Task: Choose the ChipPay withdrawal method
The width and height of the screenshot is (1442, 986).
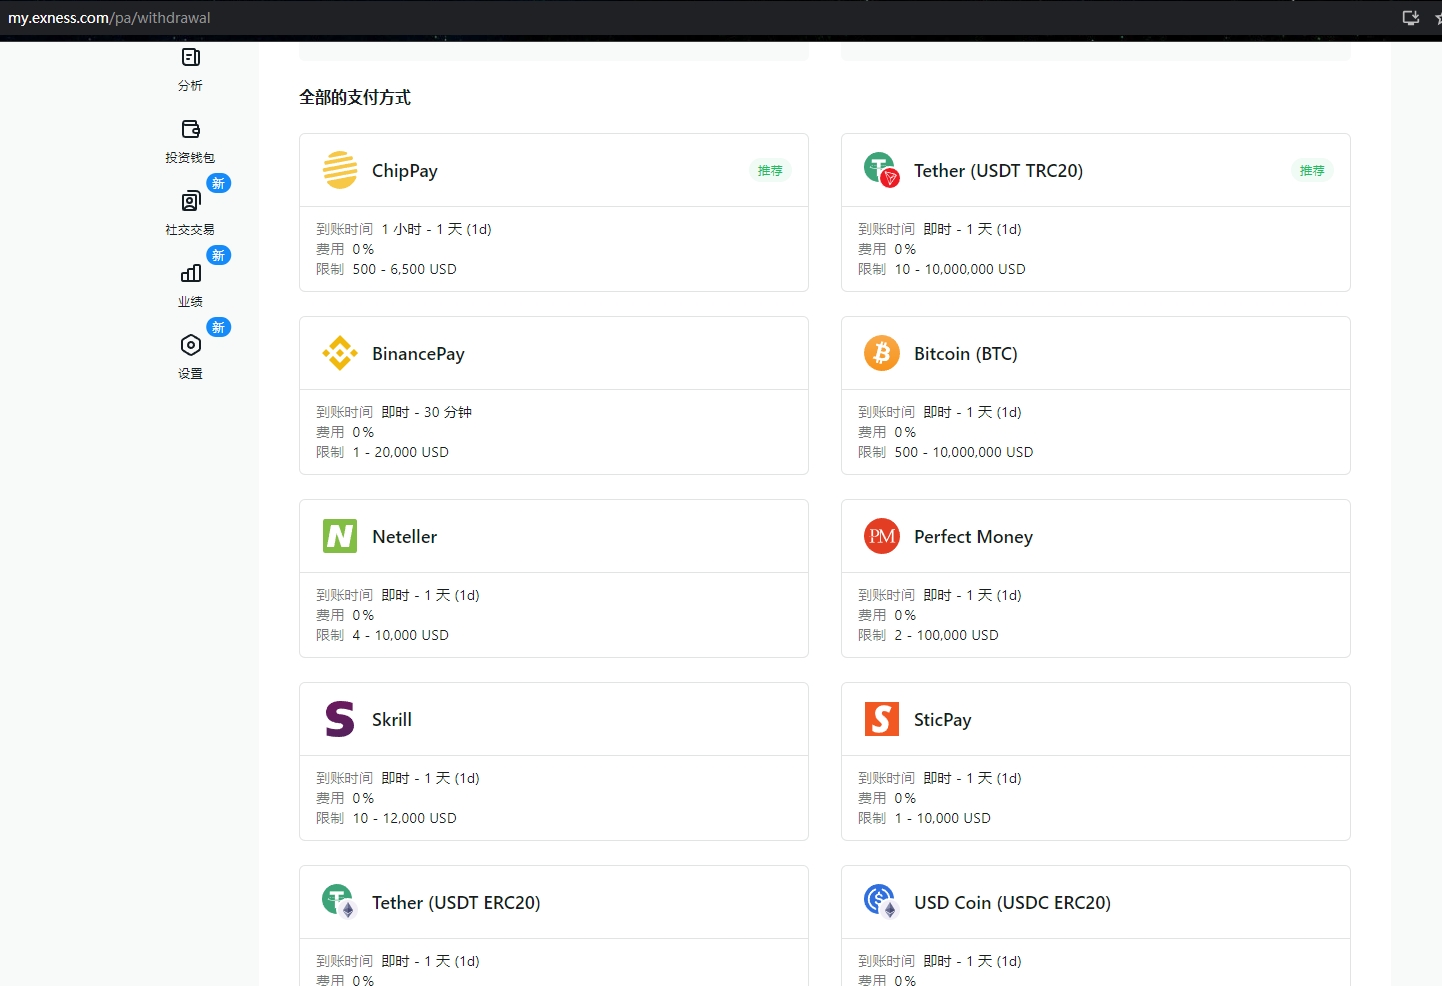Action: coord(554,213)
